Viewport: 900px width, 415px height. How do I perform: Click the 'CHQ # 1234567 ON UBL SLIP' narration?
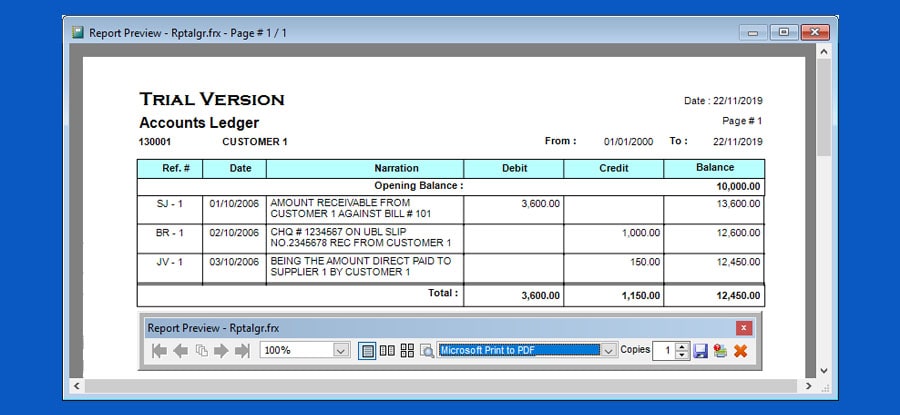coord(338,231)
